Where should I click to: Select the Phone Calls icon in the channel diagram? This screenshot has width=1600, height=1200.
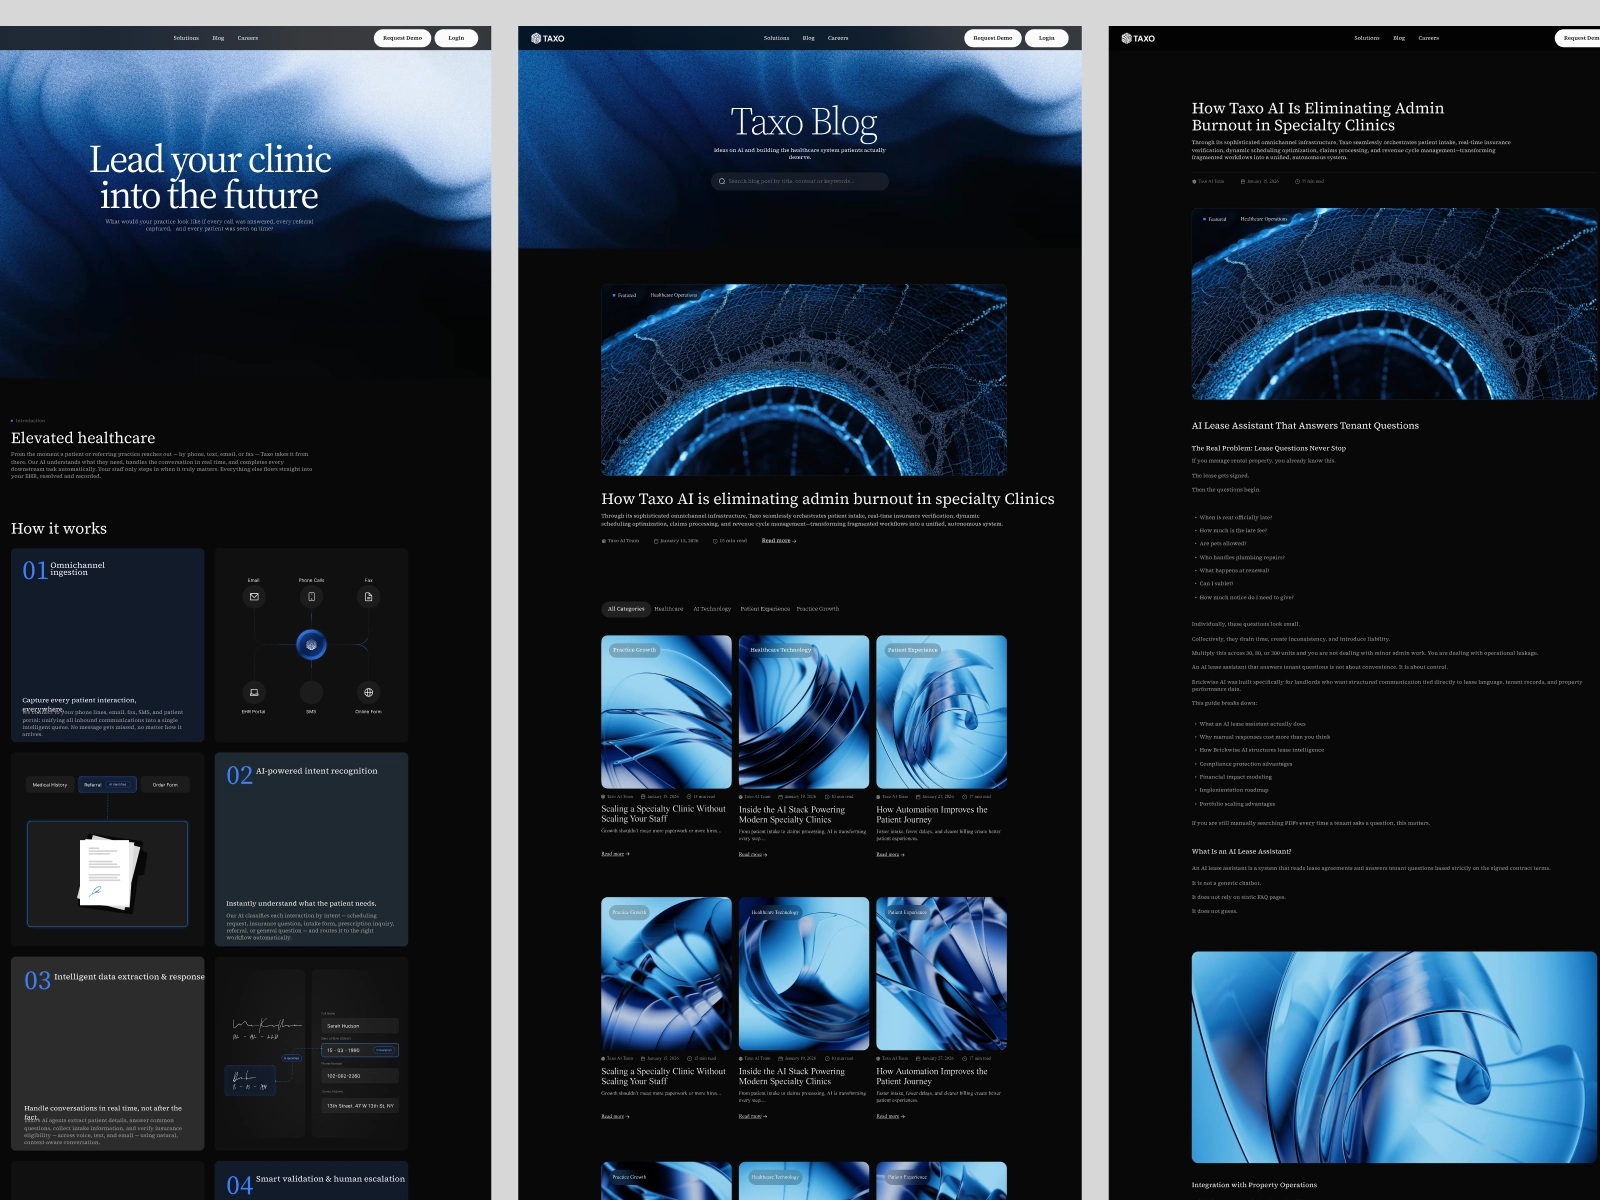click(311, 597)
